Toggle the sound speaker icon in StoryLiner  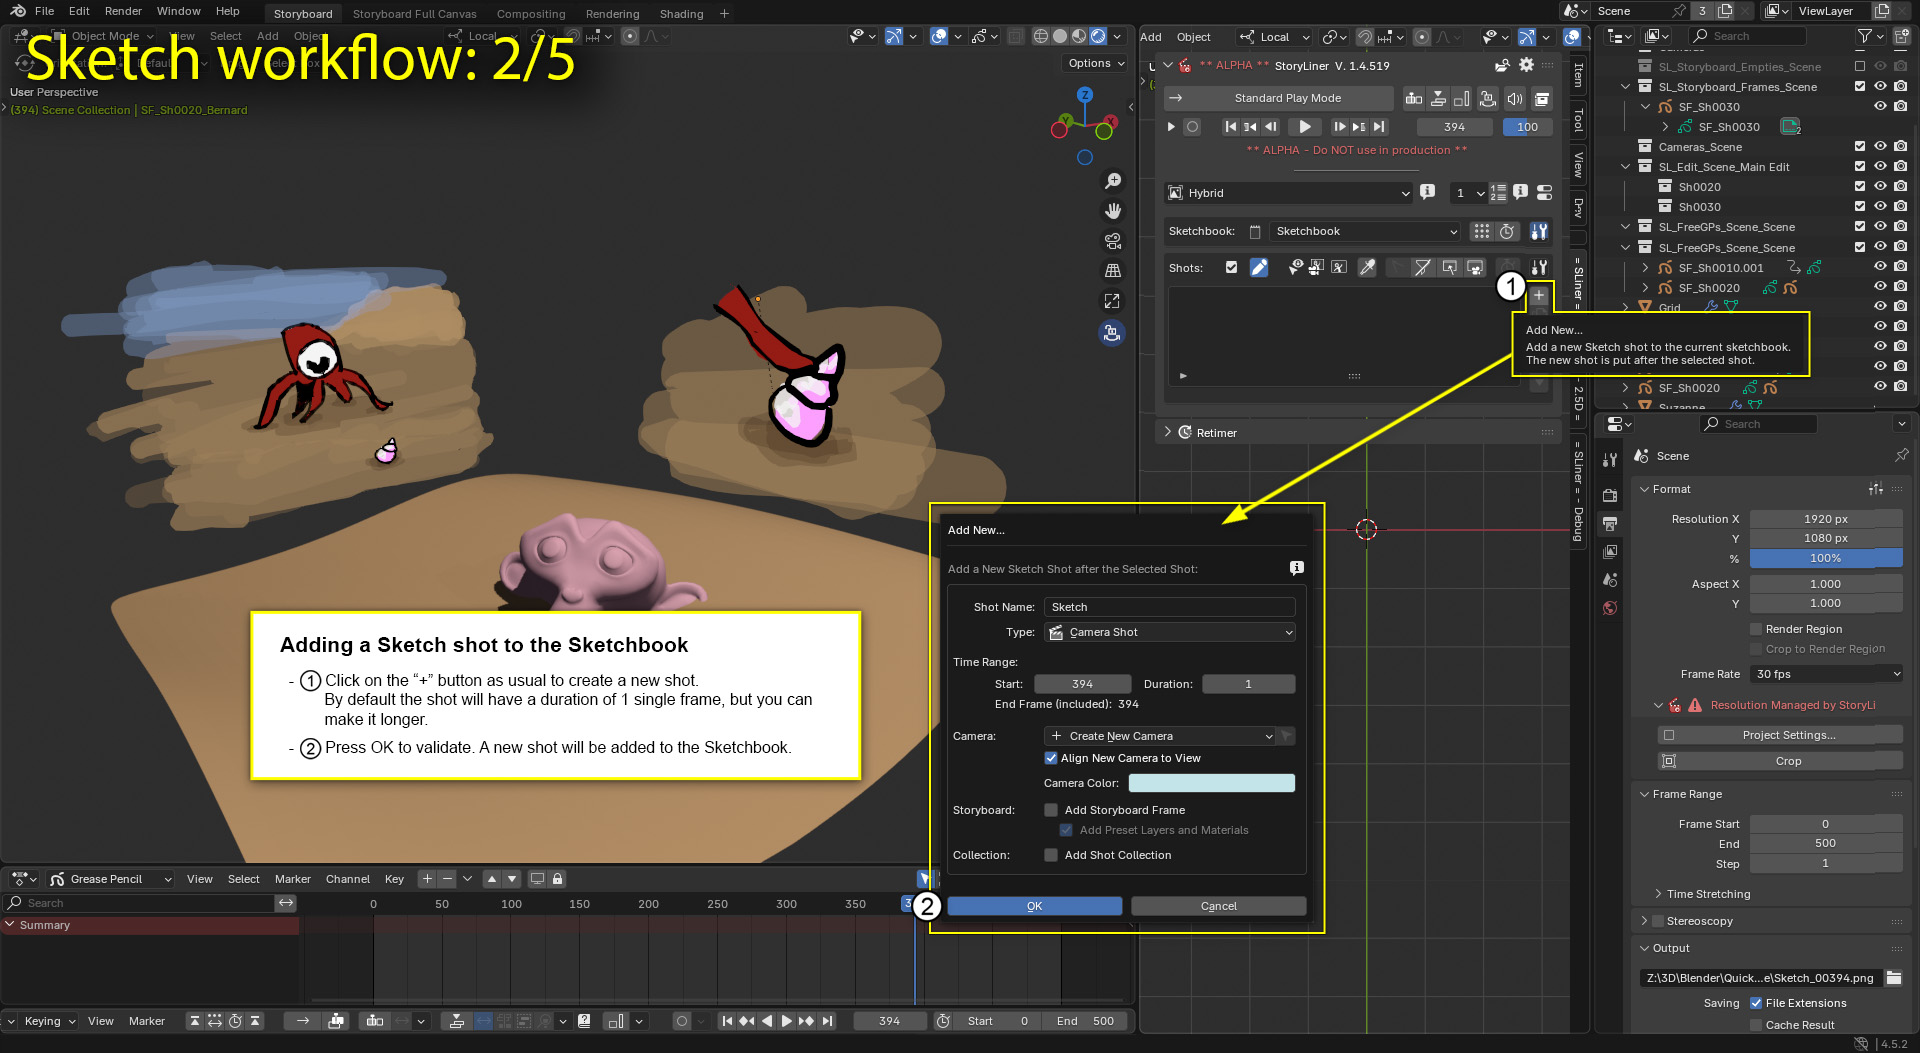[x=1515, y=98]
